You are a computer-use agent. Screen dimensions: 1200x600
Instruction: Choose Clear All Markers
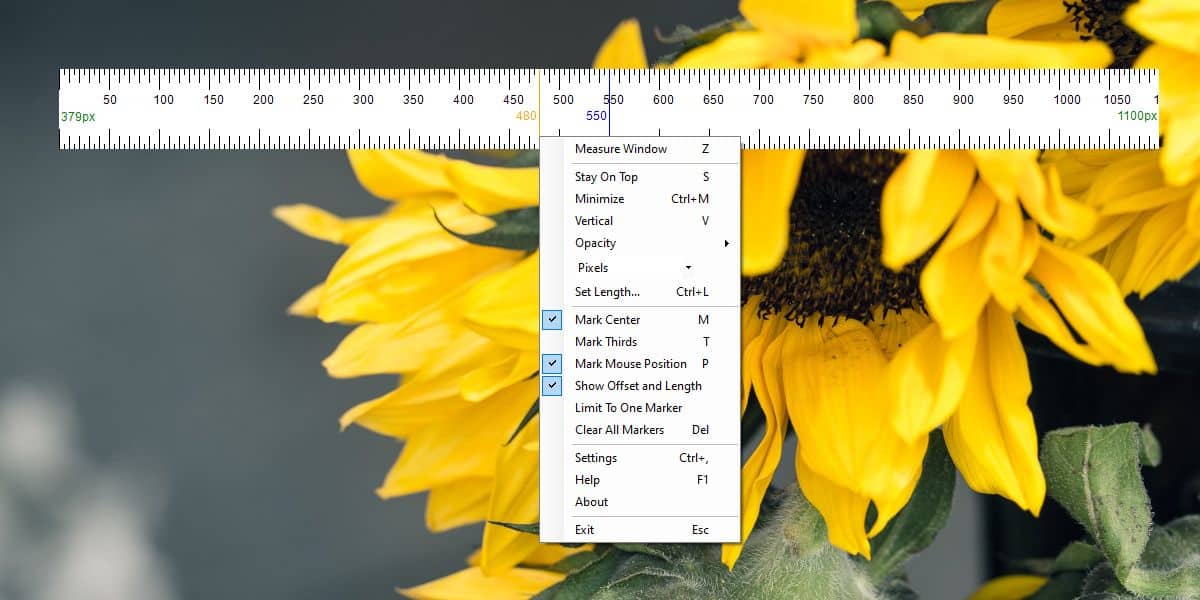point(640,430)
